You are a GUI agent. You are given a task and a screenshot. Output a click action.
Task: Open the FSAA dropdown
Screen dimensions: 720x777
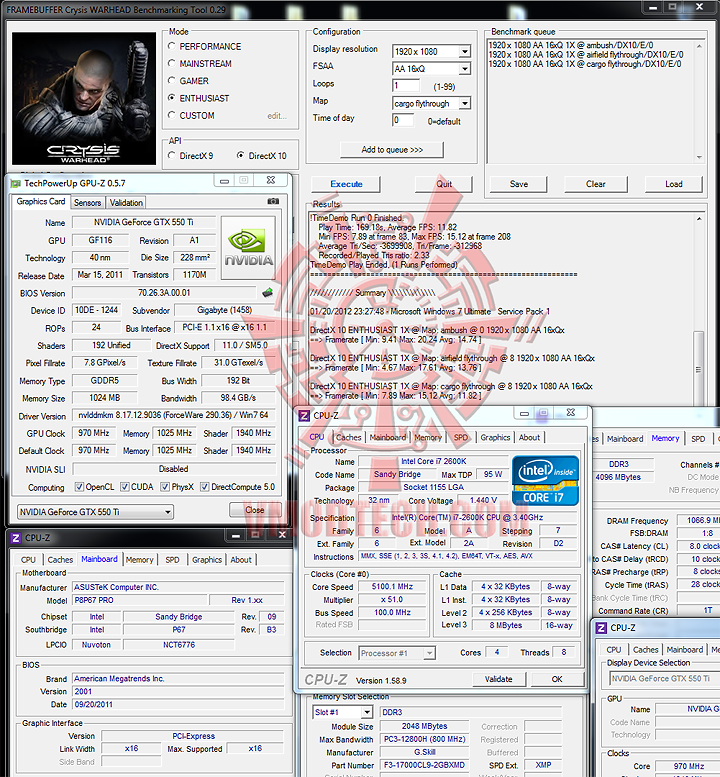(464, 69)
